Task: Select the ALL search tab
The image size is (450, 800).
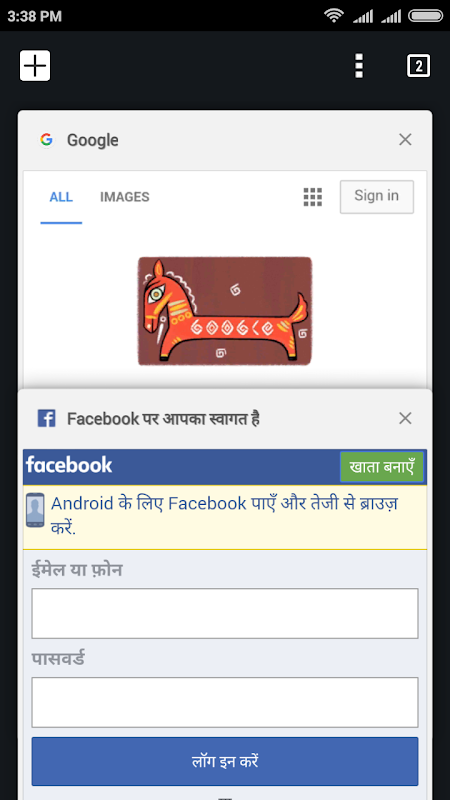Action: tap(61, 197)
